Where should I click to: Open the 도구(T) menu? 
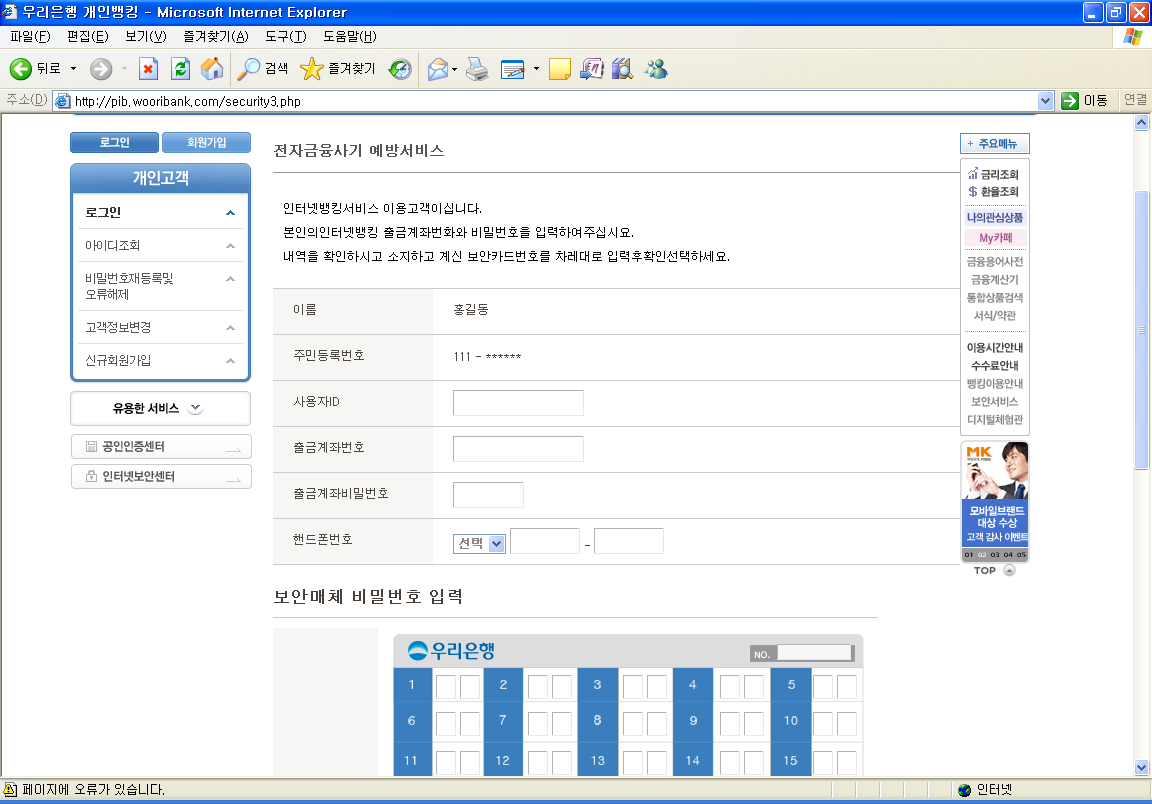point(285,36)
